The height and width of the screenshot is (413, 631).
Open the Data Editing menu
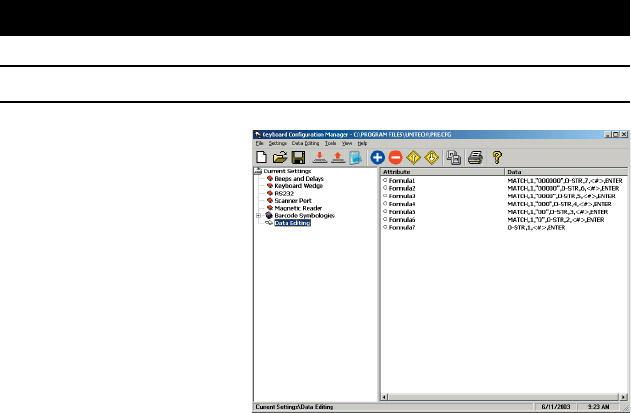pos(305,143)
